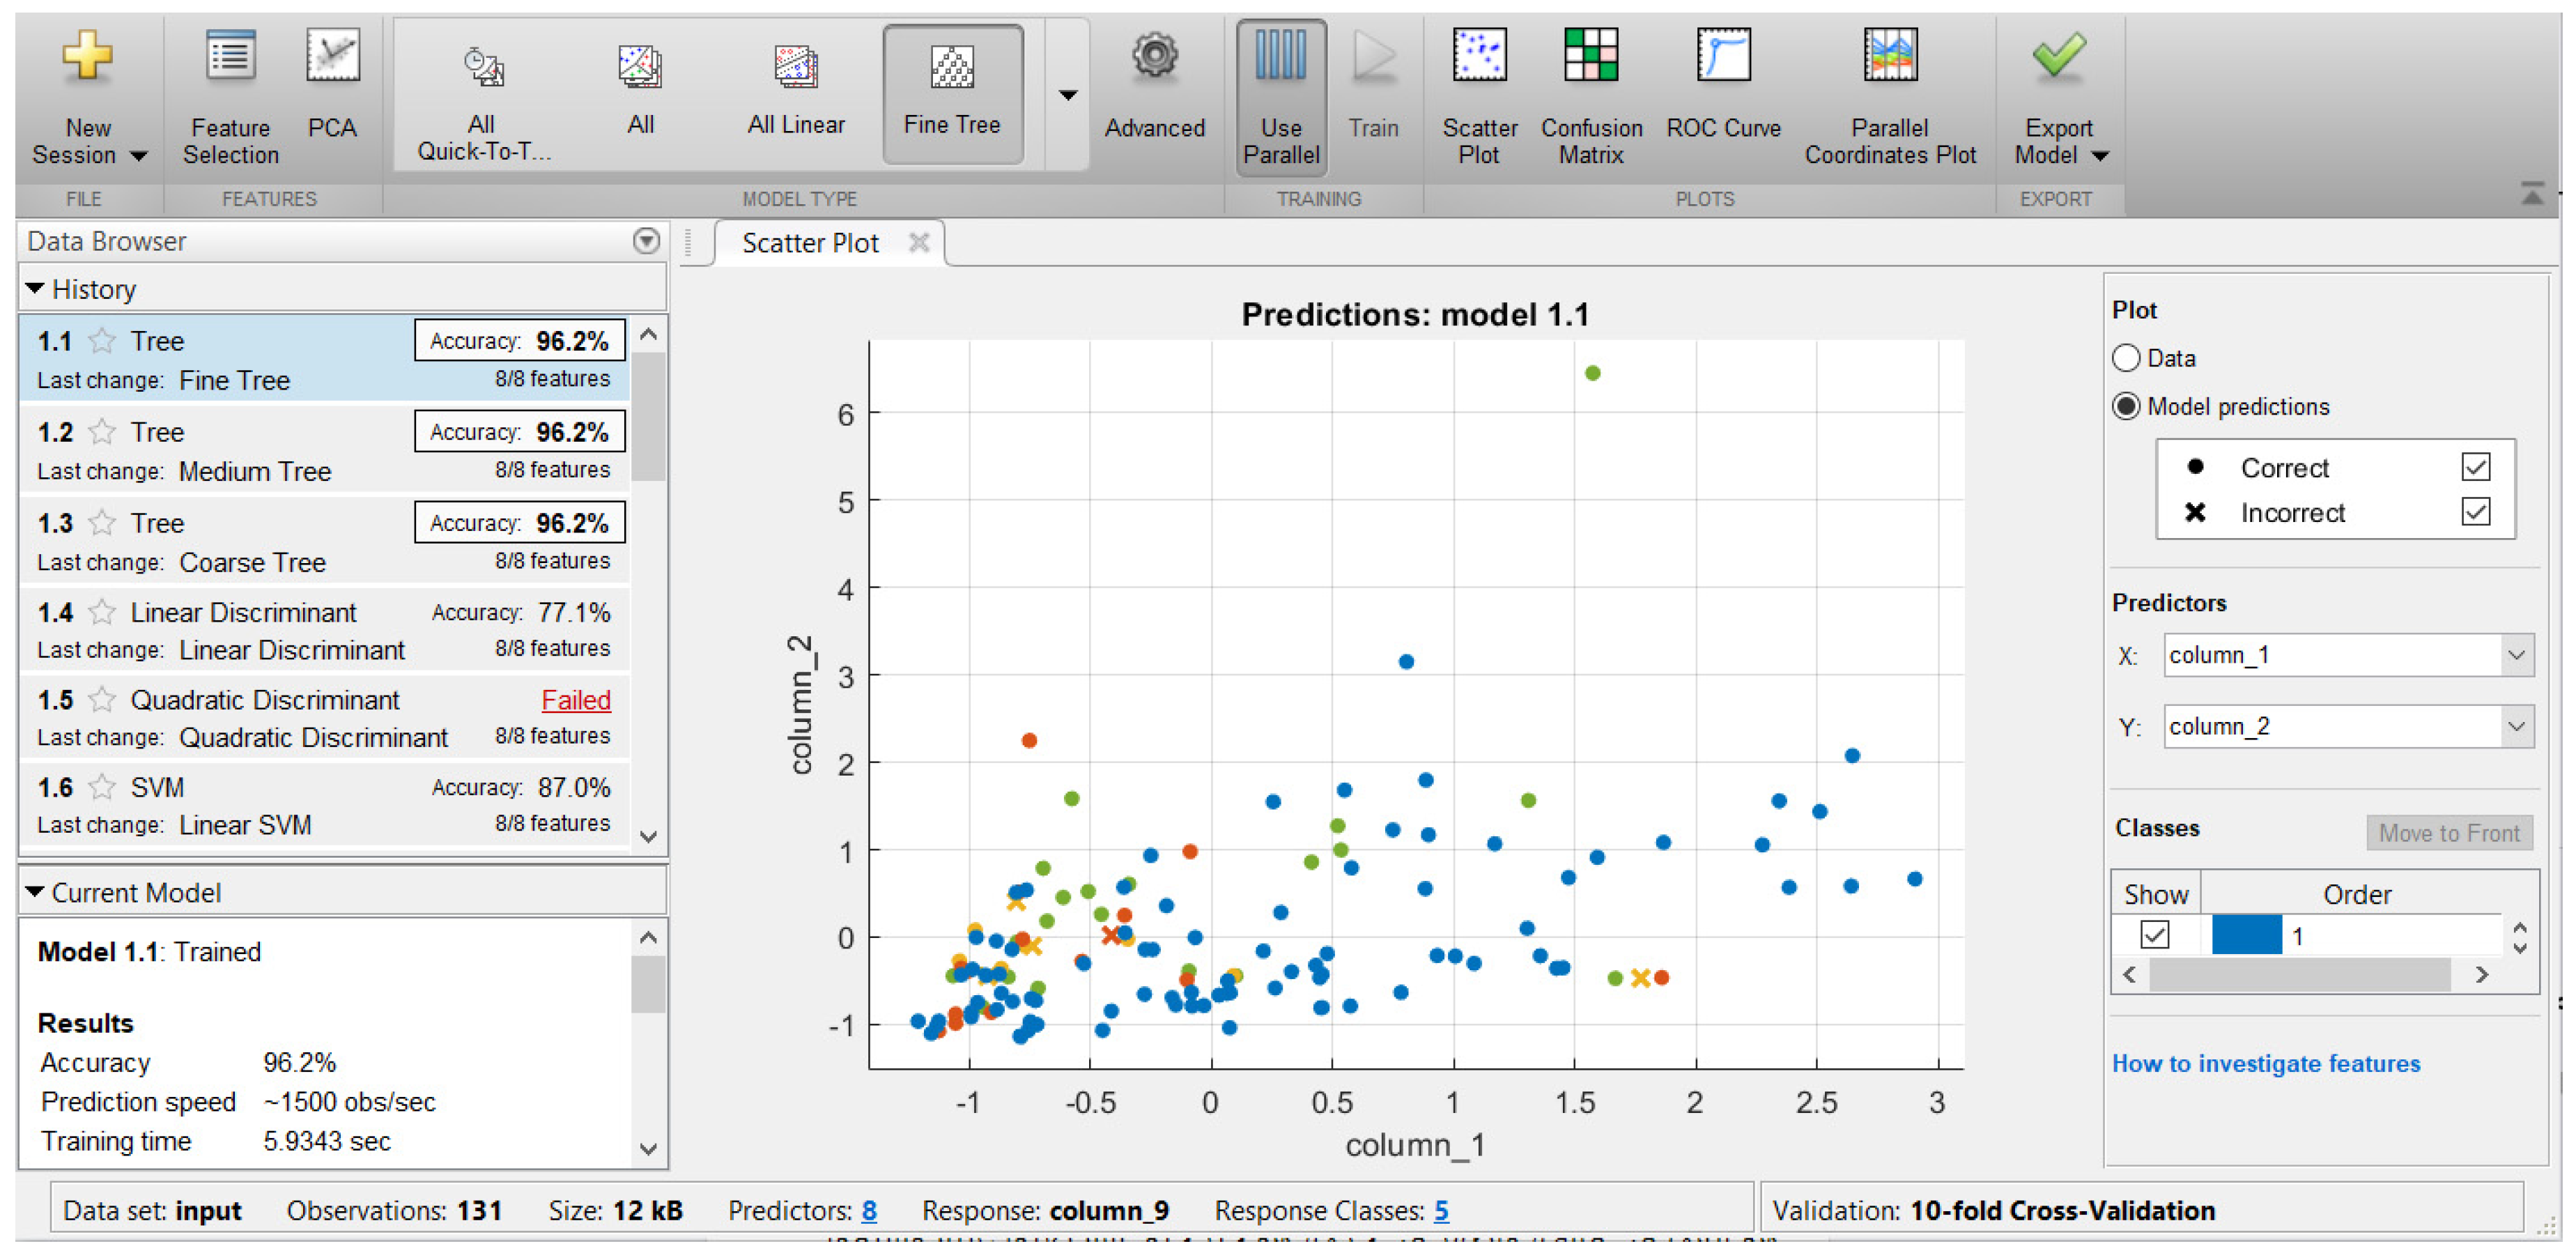The height and width of the screenshot is (1260, 2576).
Task: Open the Y predictor column_2 dropdown
Action: click(x=2516, y=726)
